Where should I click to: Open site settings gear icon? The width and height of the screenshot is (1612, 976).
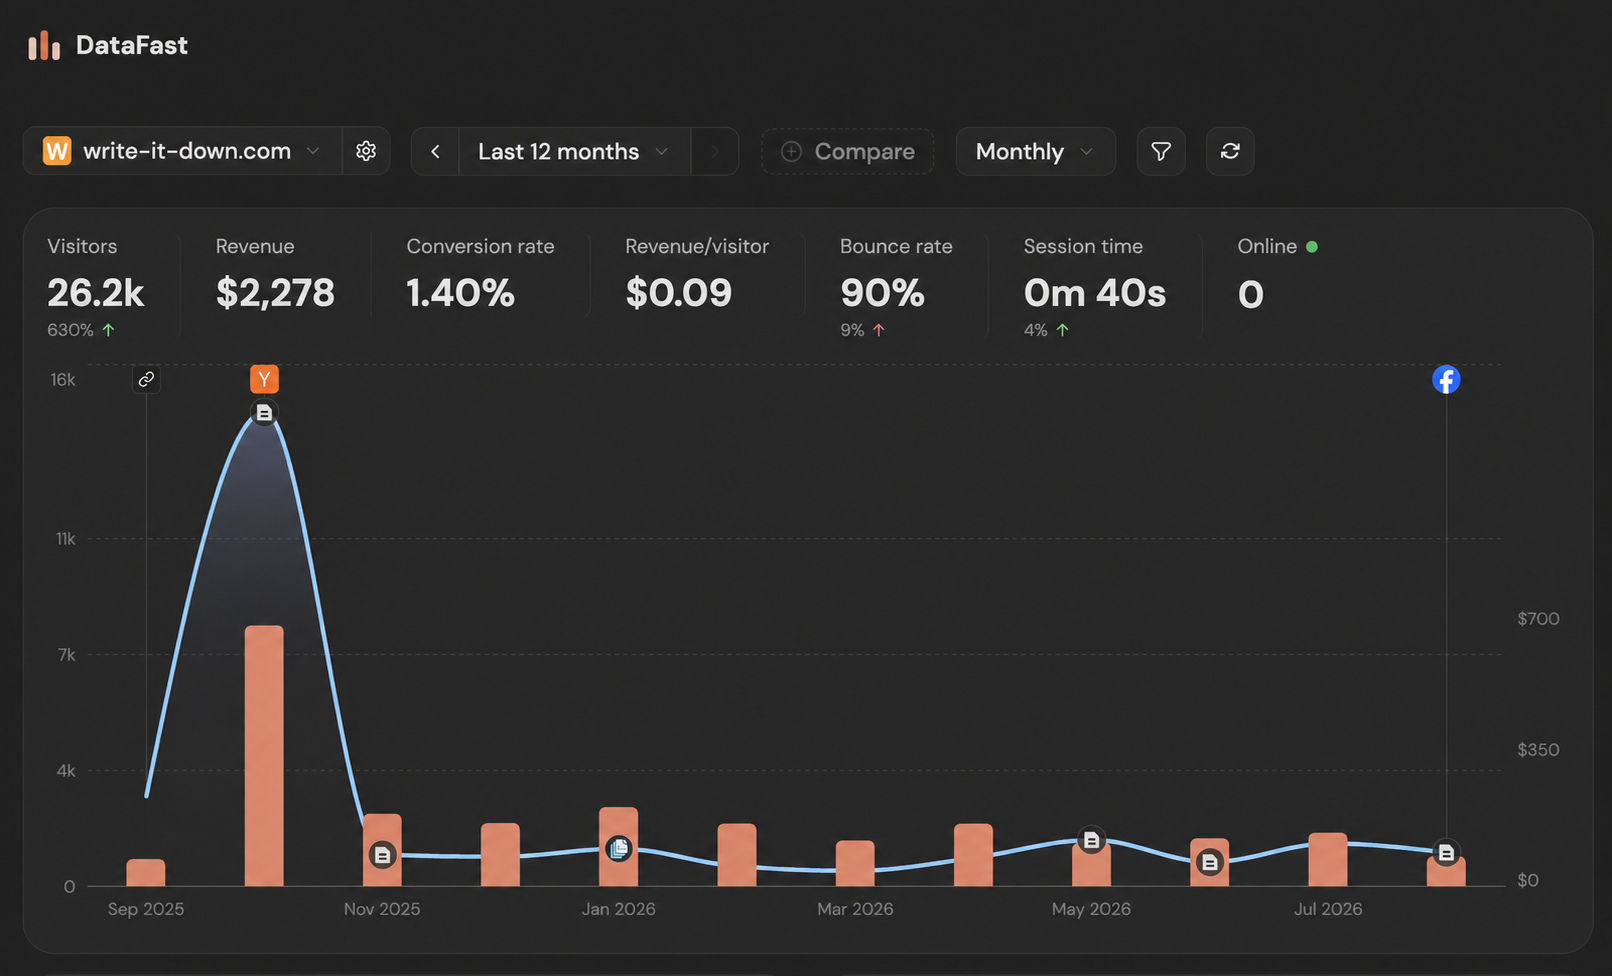pos(366,151)
